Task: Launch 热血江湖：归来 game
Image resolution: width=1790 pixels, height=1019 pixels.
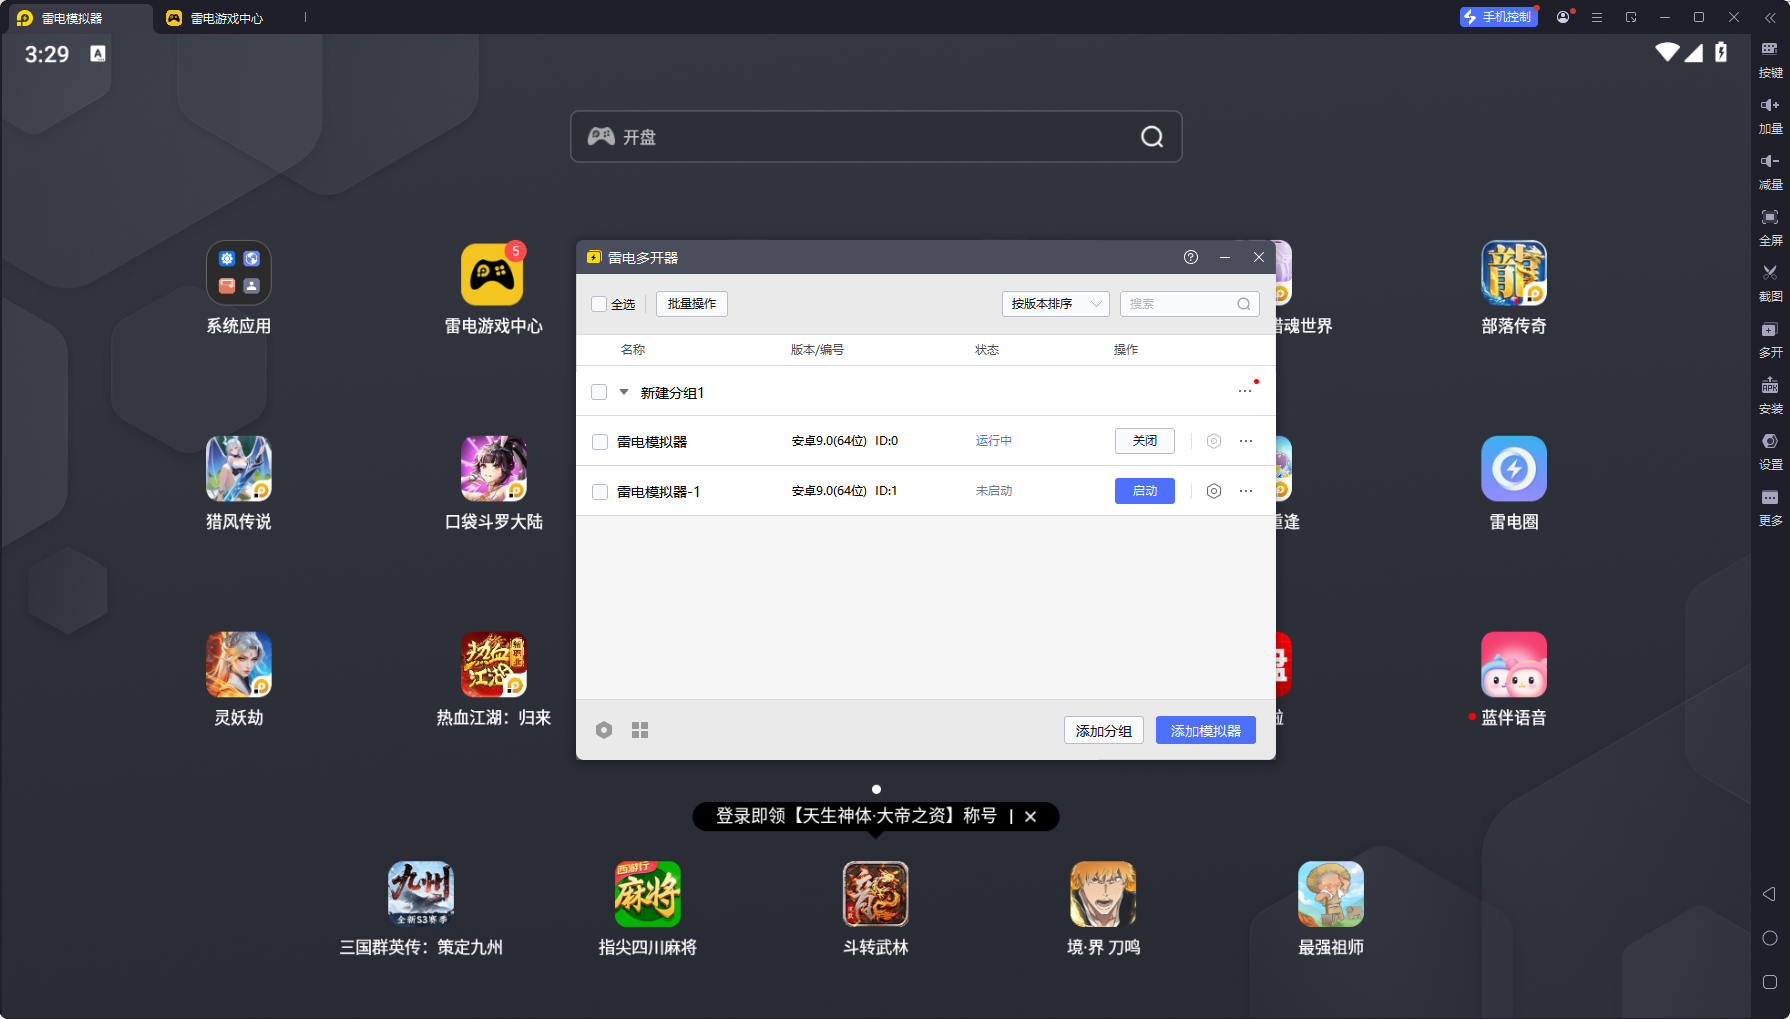Action: pos(493,665)
